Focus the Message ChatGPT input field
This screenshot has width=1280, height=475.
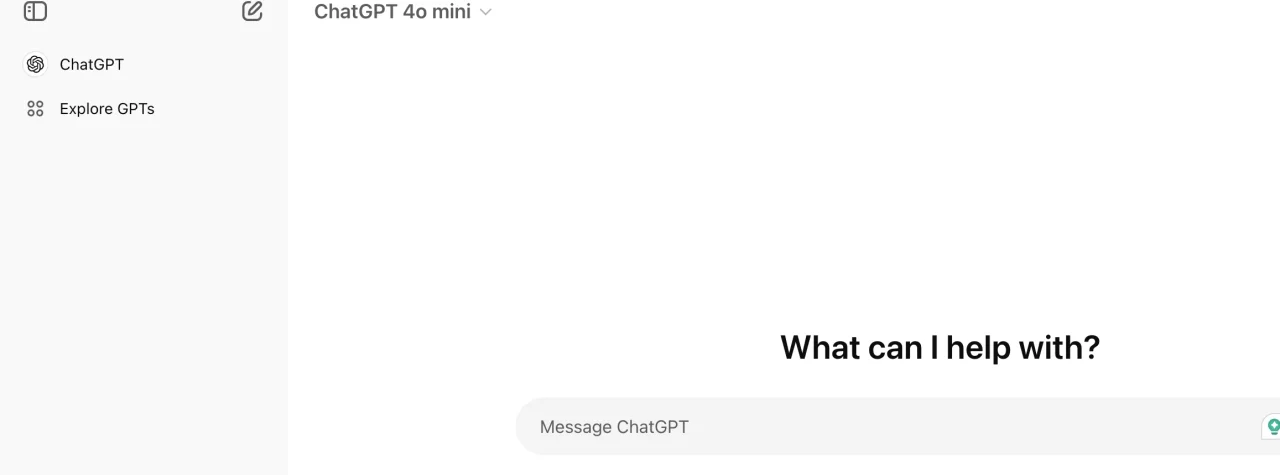tap(897, 427)
